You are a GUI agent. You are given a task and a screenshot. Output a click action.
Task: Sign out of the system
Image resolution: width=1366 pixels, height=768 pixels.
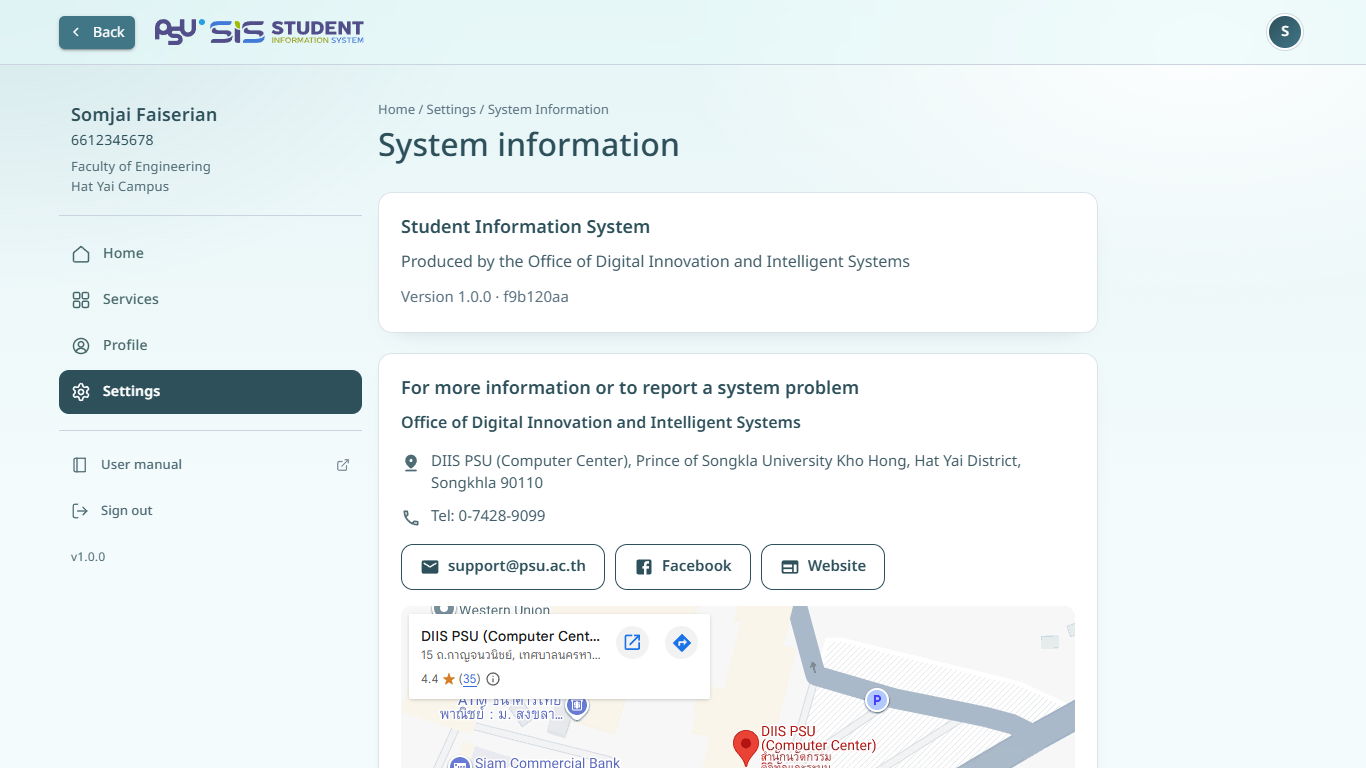click(x=210, y=511)
